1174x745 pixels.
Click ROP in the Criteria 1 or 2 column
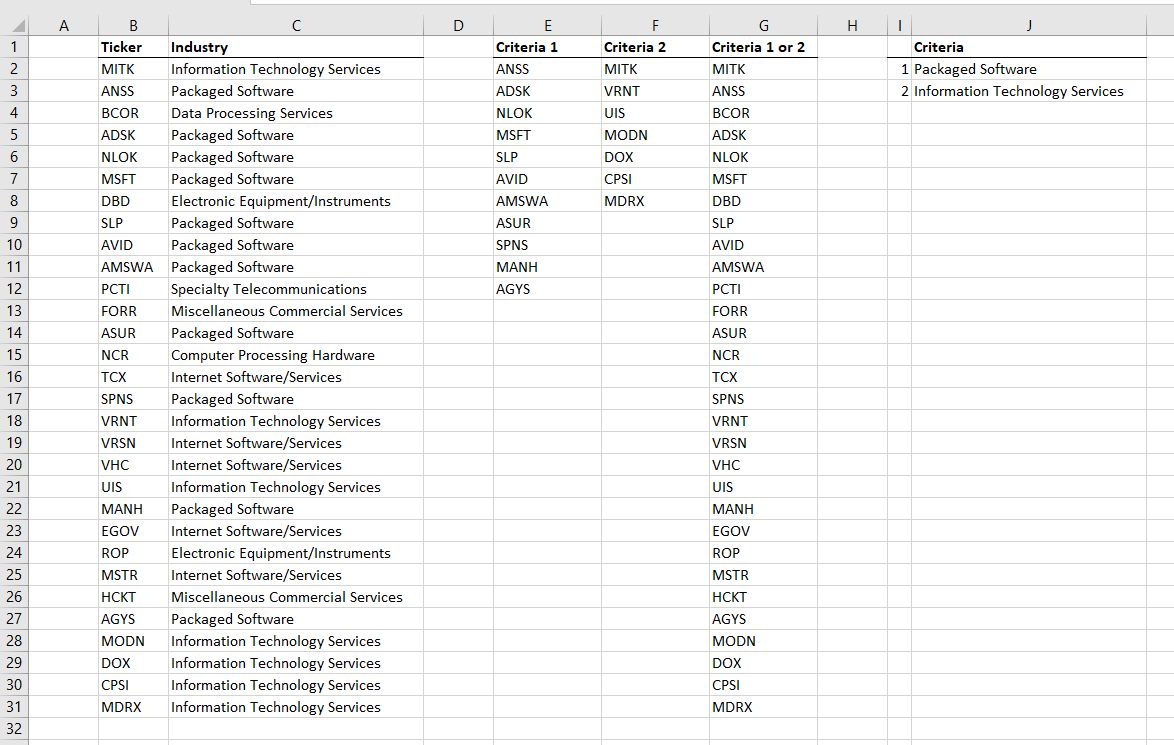click(763, 553)
